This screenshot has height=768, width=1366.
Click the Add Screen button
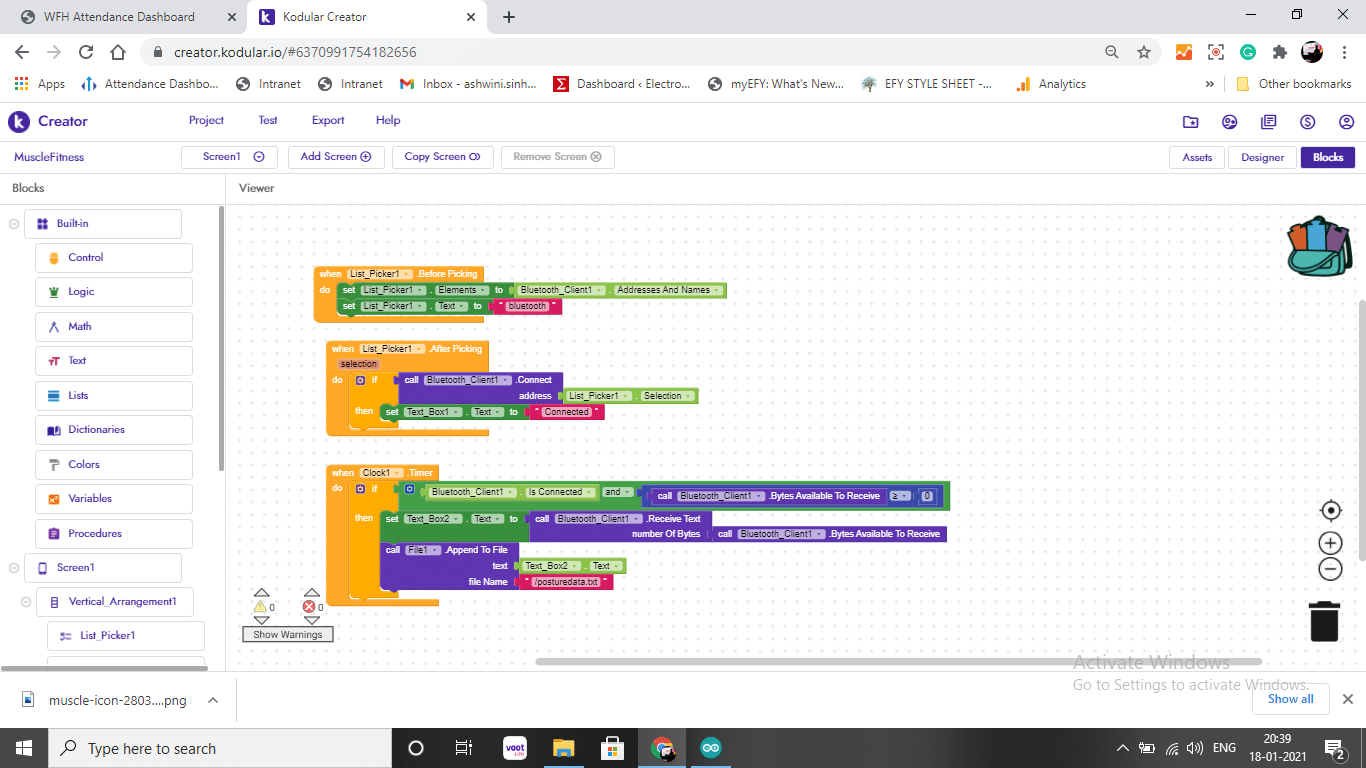point(336,157)
